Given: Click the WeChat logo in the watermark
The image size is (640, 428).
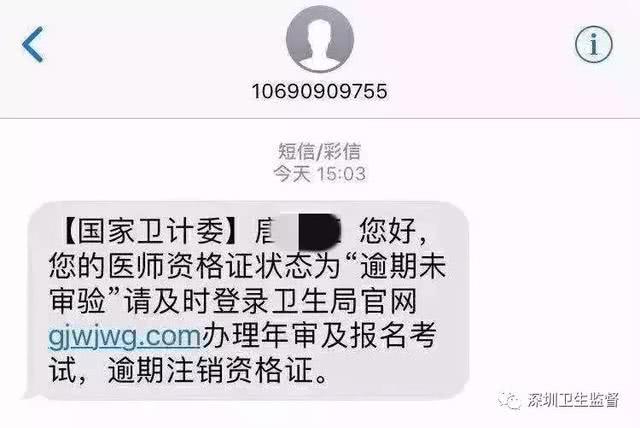Looking at the screenshot, I should click(x=509, y=400).
